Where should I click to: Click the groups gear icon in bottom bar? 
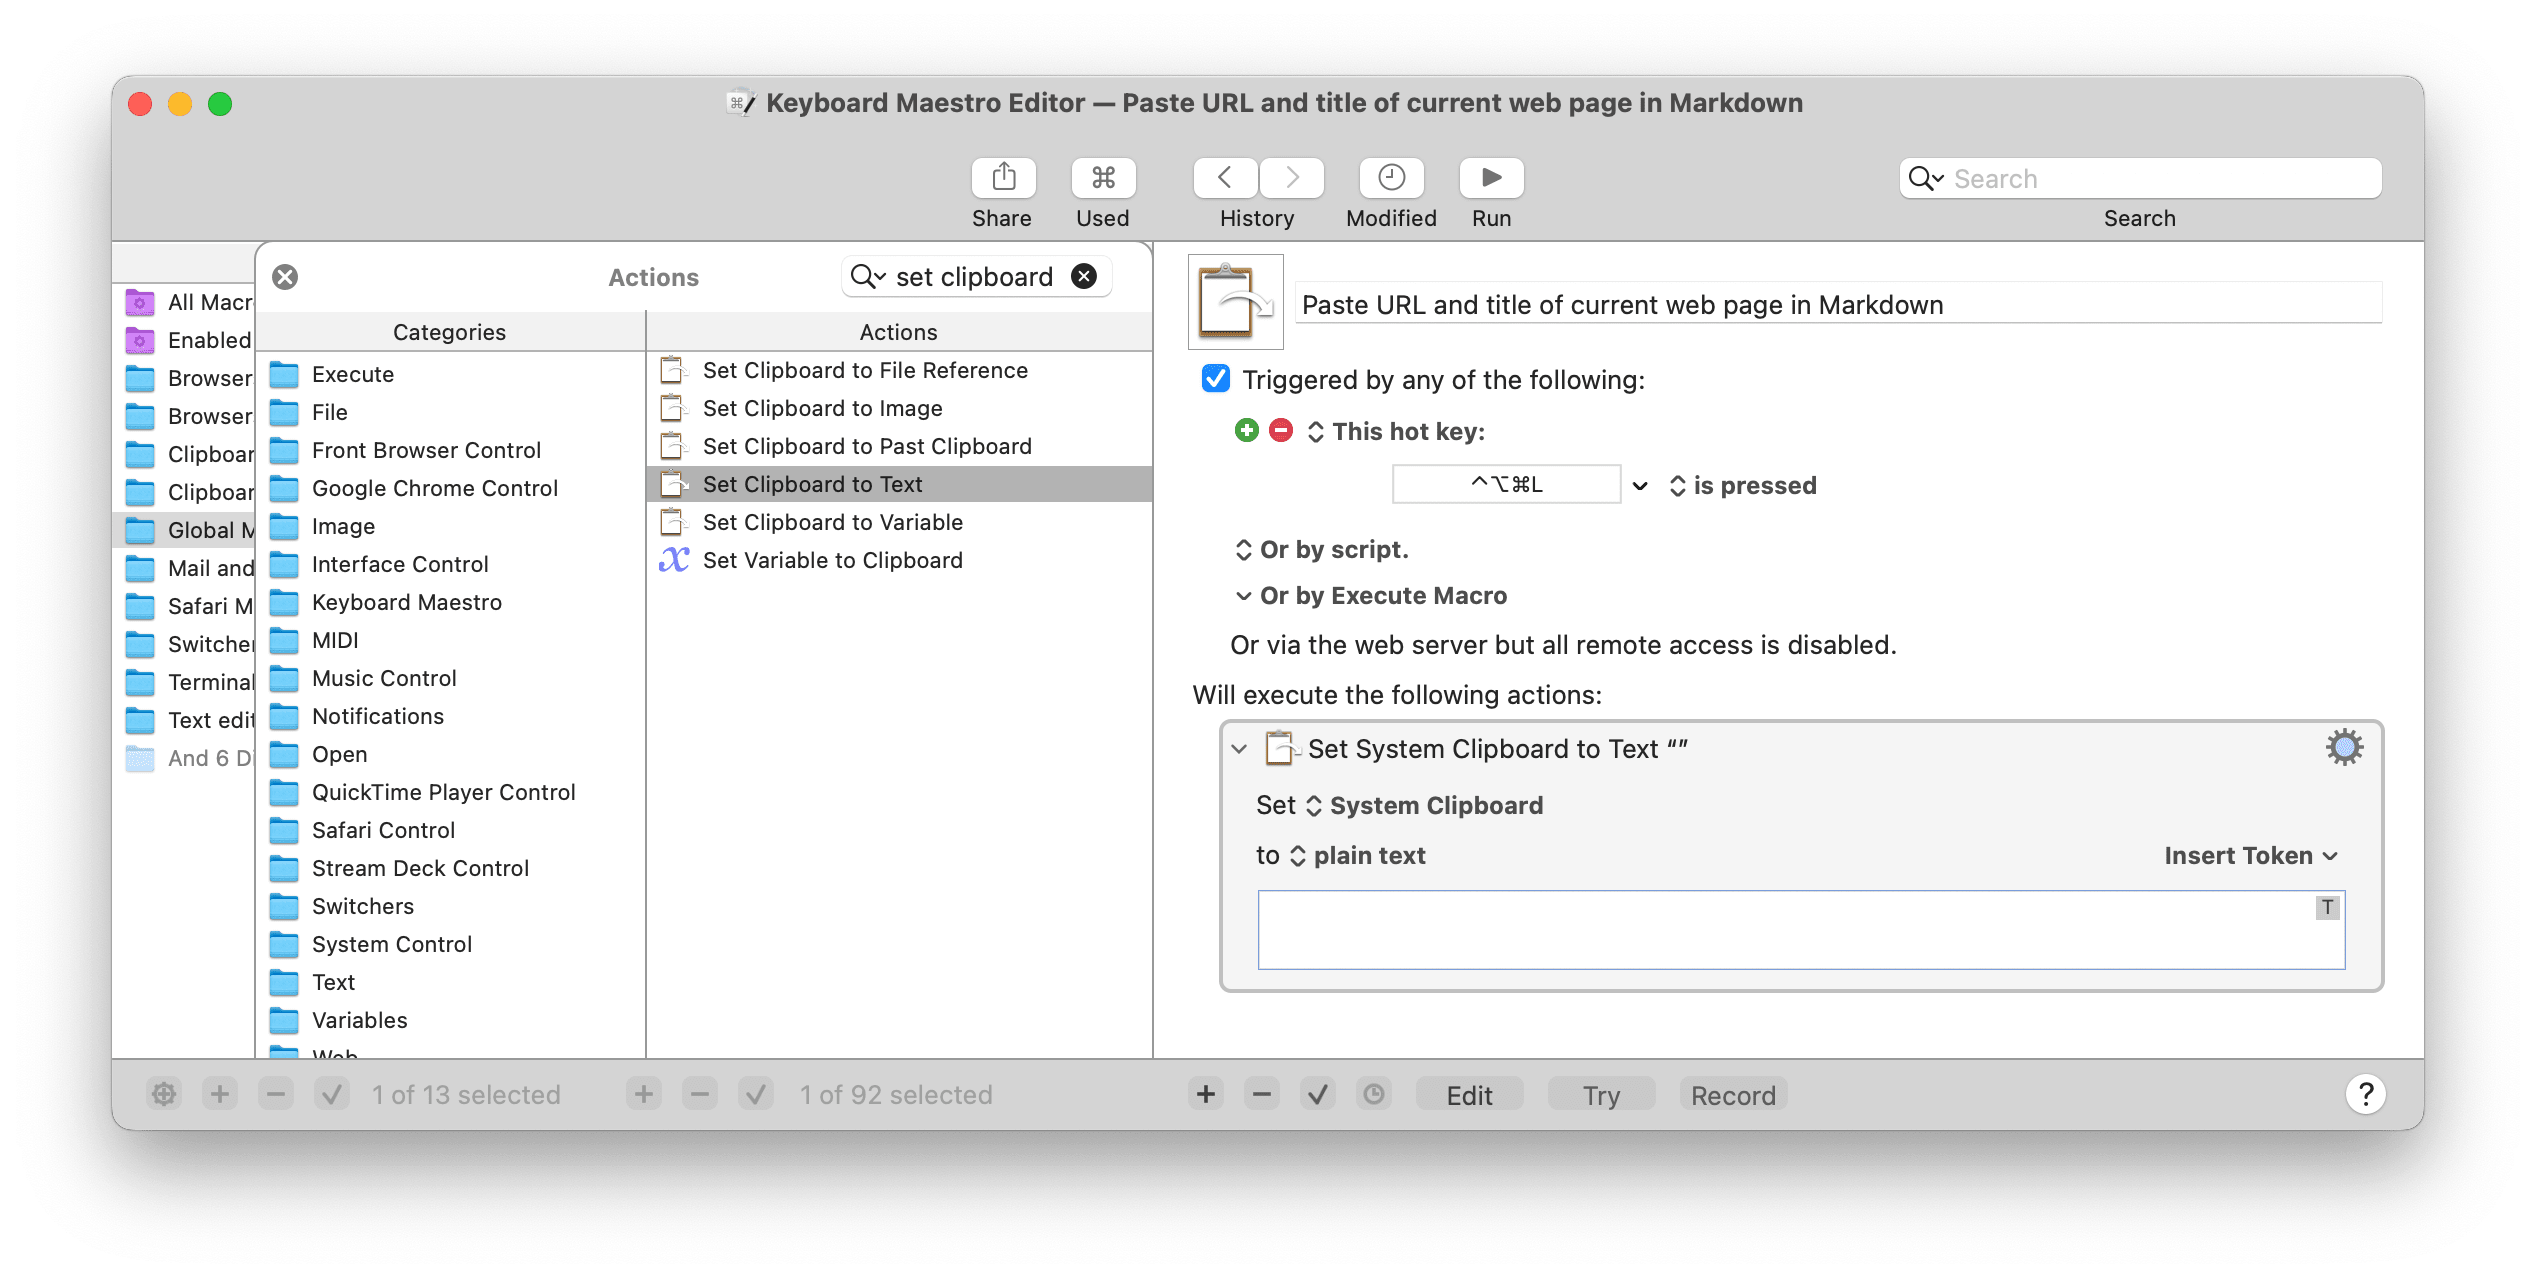tap(164, 1094)
